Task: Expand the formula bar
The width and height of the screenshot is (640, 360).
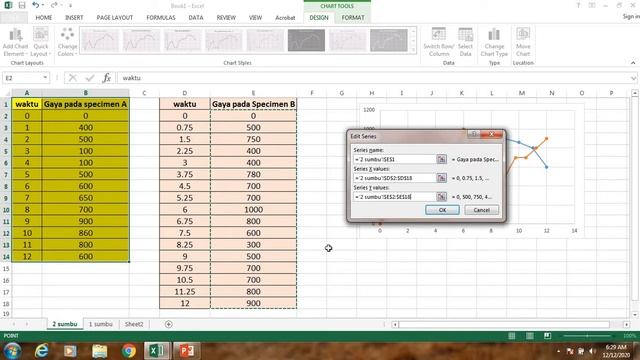Action: pyautogui.click(x=633, y=78)
